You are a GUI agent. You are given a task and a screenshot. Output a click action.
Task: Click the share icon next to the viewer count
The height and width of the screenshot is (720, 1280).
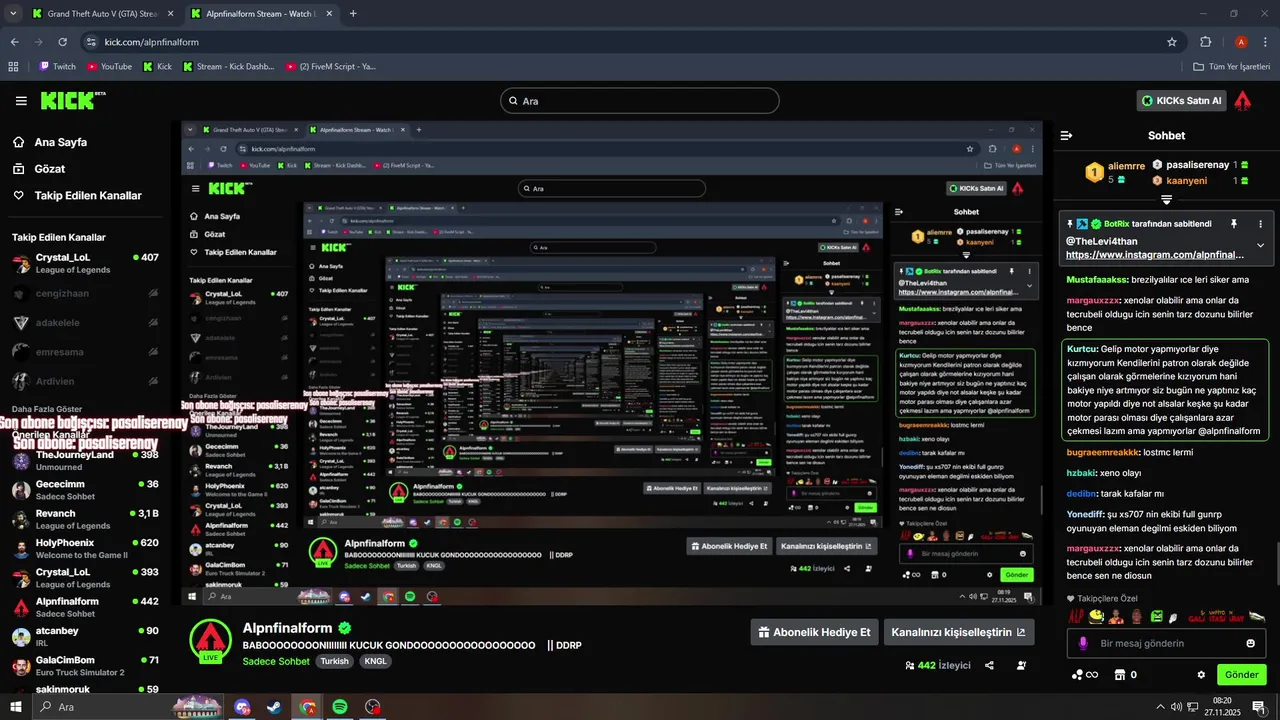coord(989,665)
